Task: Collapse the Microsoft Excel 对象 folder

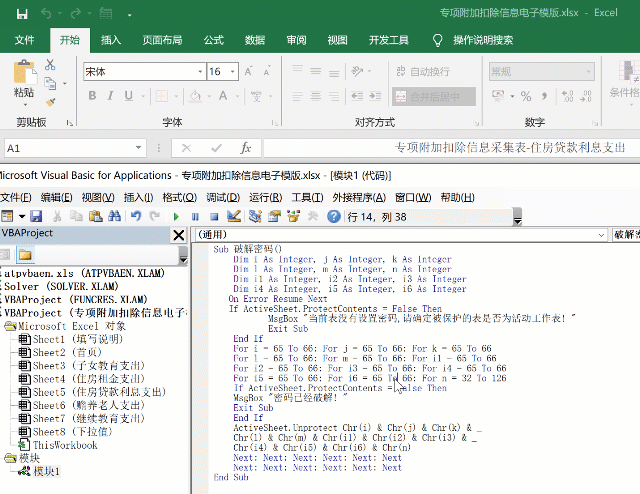Action: pos(10,326)
